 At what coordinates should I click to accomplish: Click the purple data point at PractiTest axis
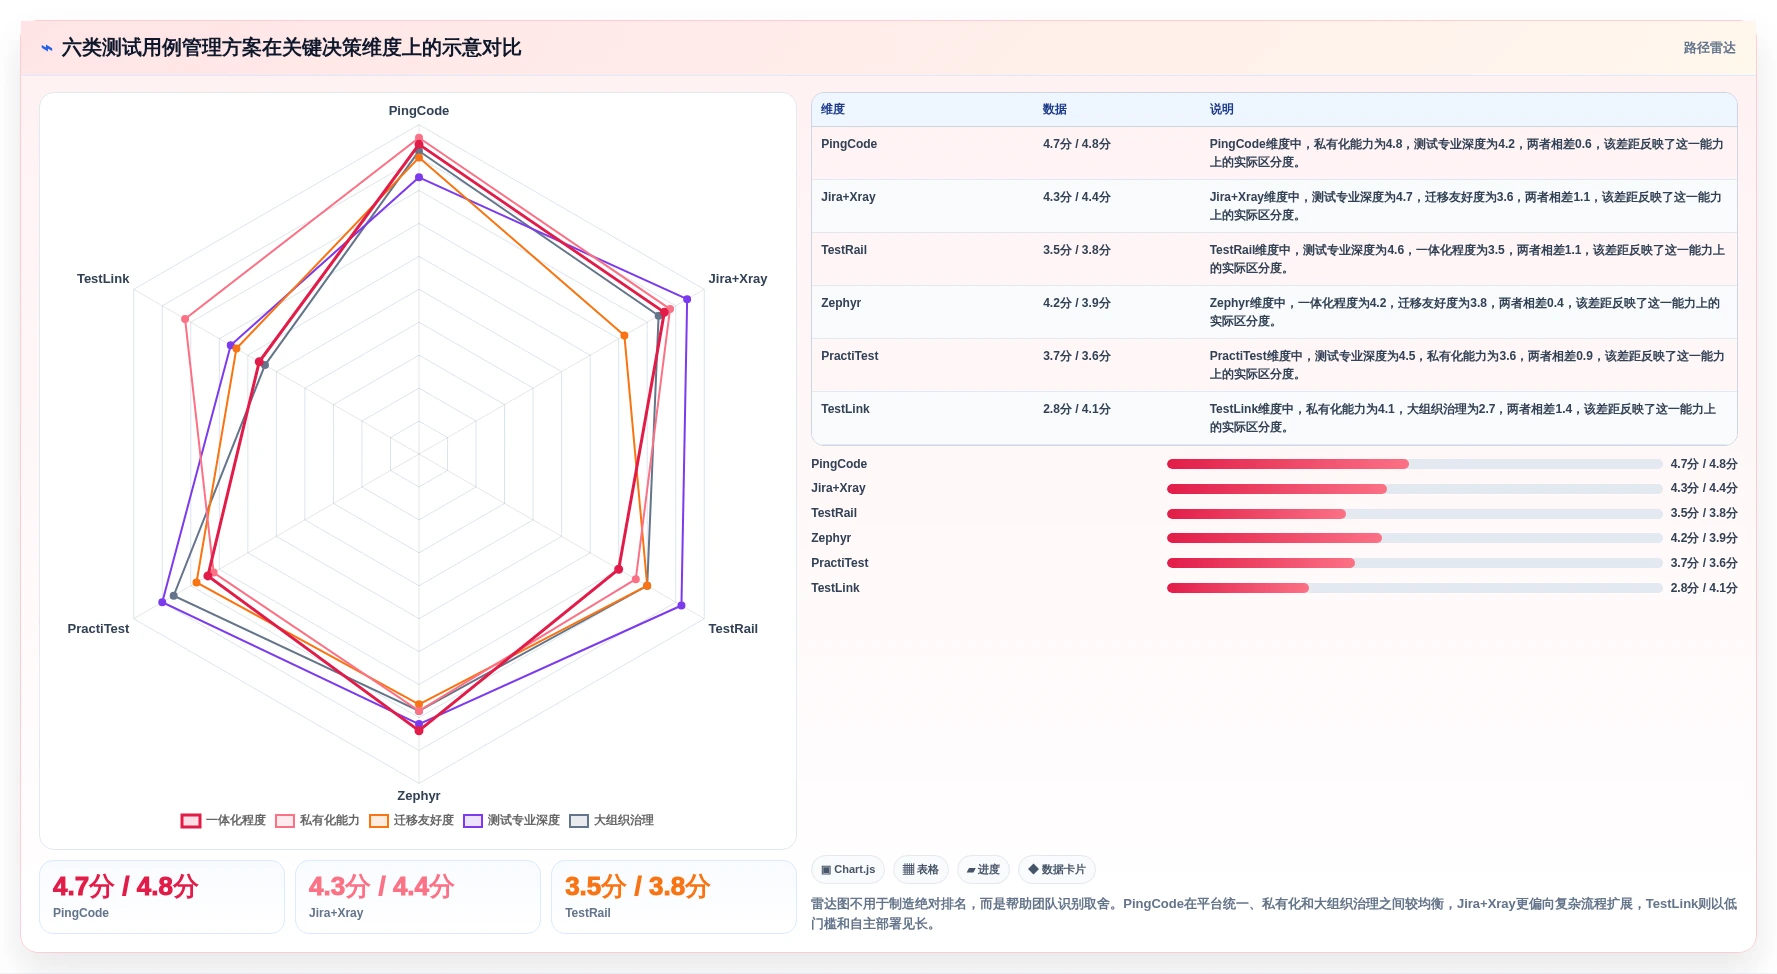pyautogui.click(x=162, y=602)
